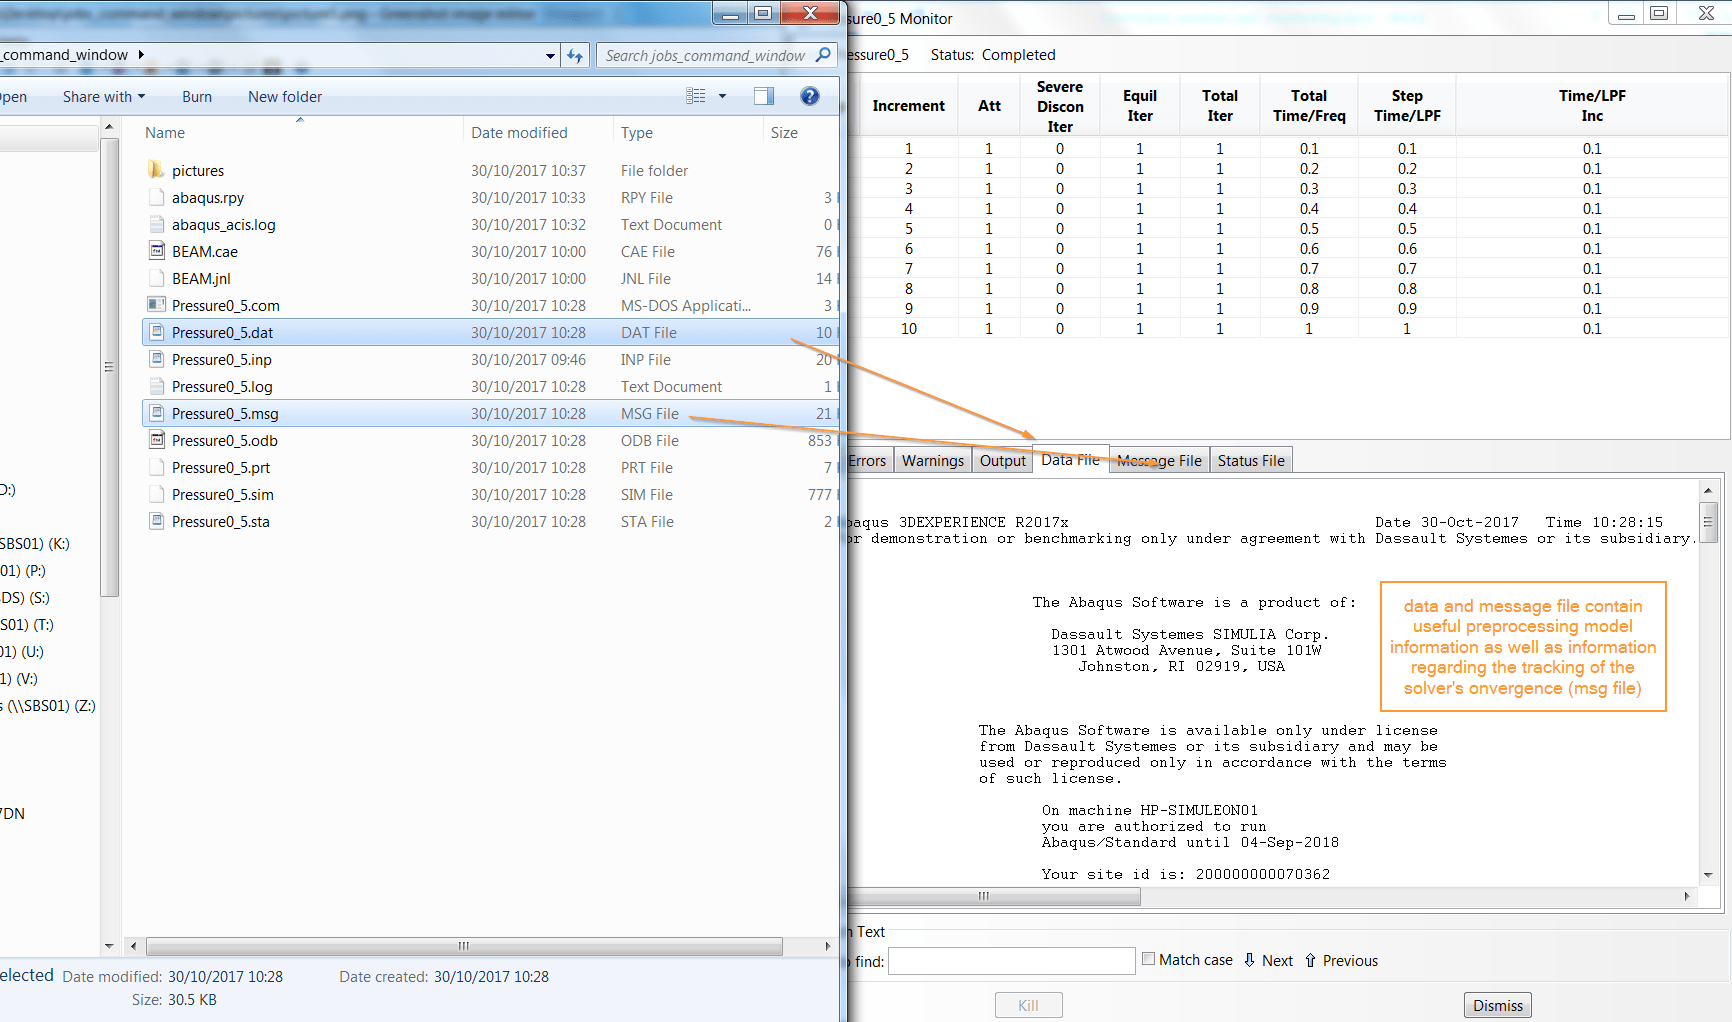
Task: Switch to the Status File tab
Action: [x=1250, y=461]
